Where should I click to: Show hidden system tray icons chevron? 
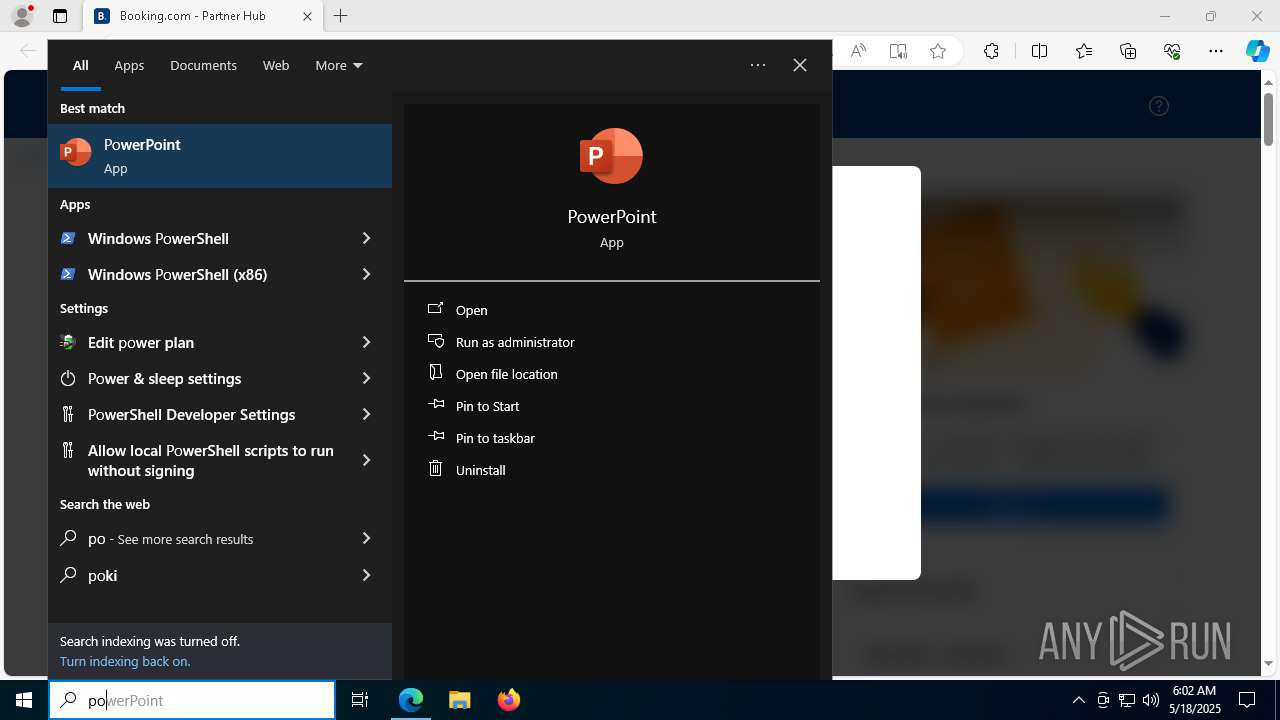(x=1078, y=700)
